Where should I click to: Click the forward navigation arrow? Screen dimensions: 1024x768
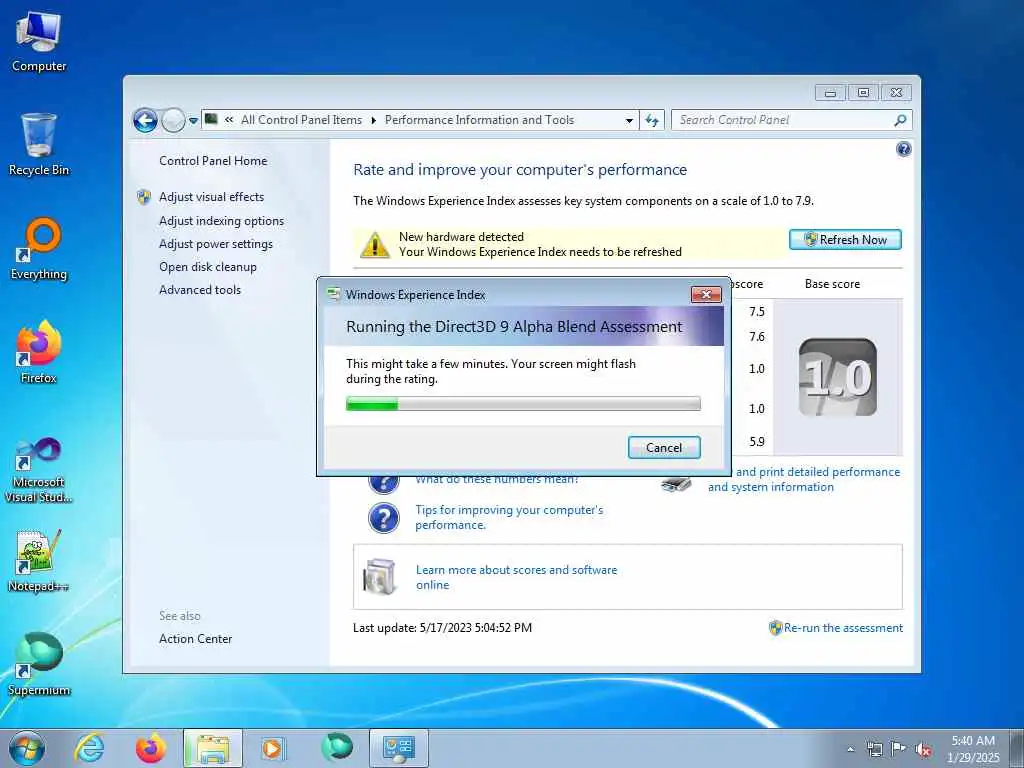(173, 120)
